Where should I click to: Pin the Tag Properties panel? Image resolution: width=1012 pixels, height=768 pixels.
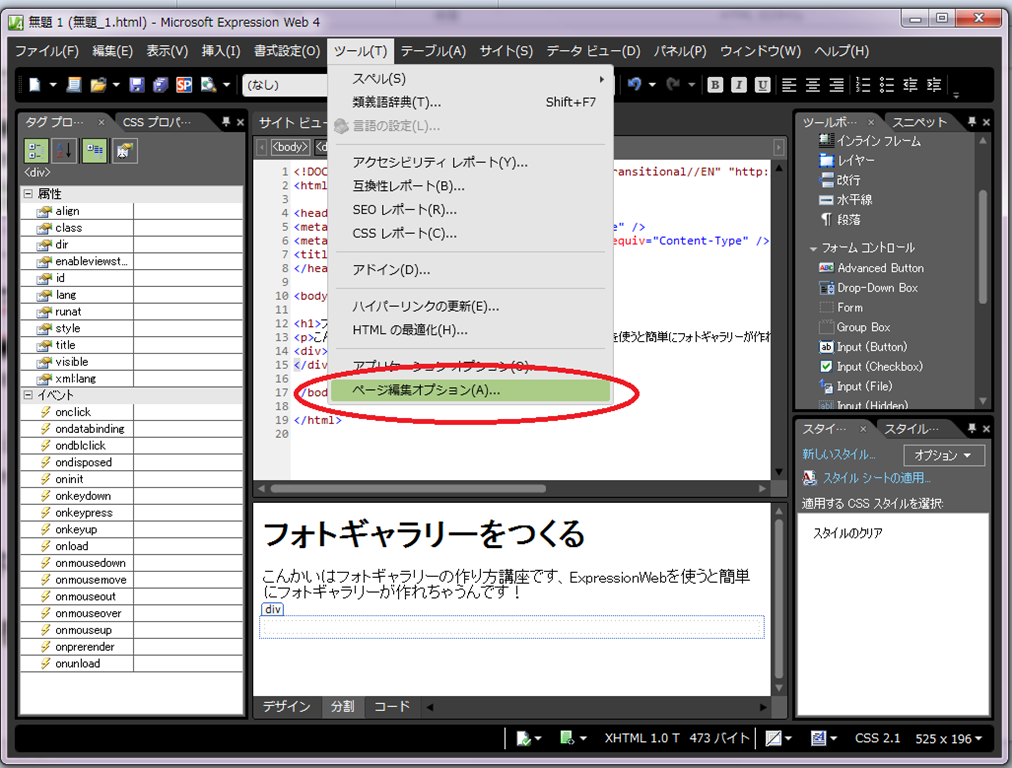click(x=226, y=121)
